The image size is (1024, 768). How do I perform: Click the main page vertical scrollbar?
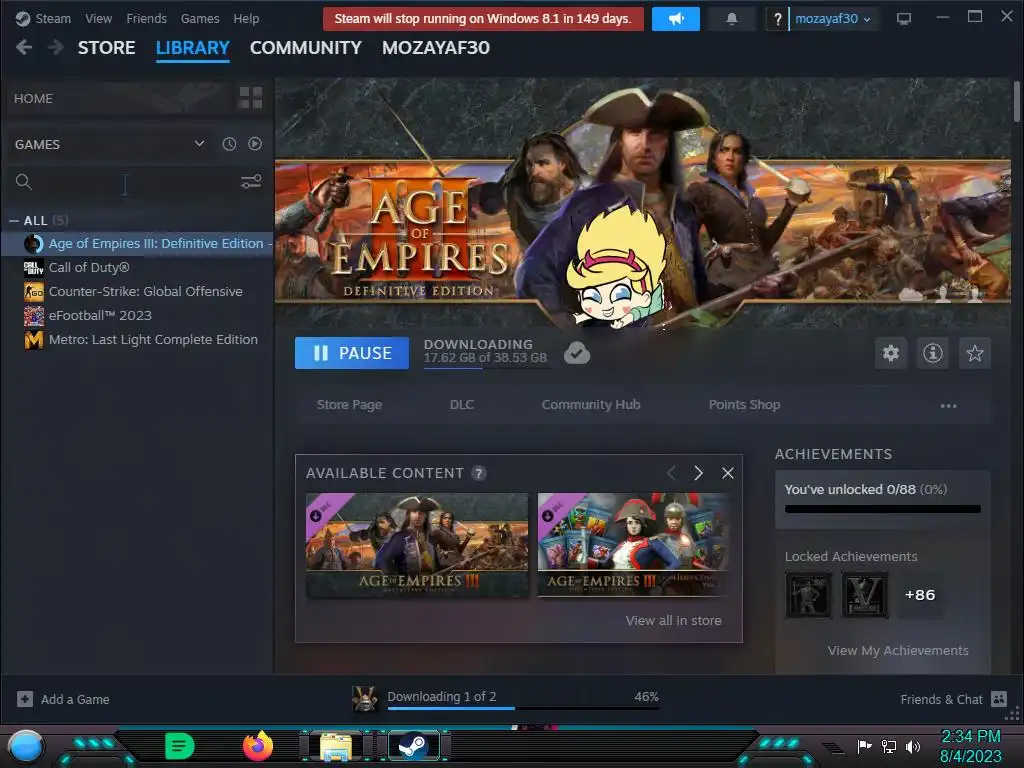[x=1016, y=101]
